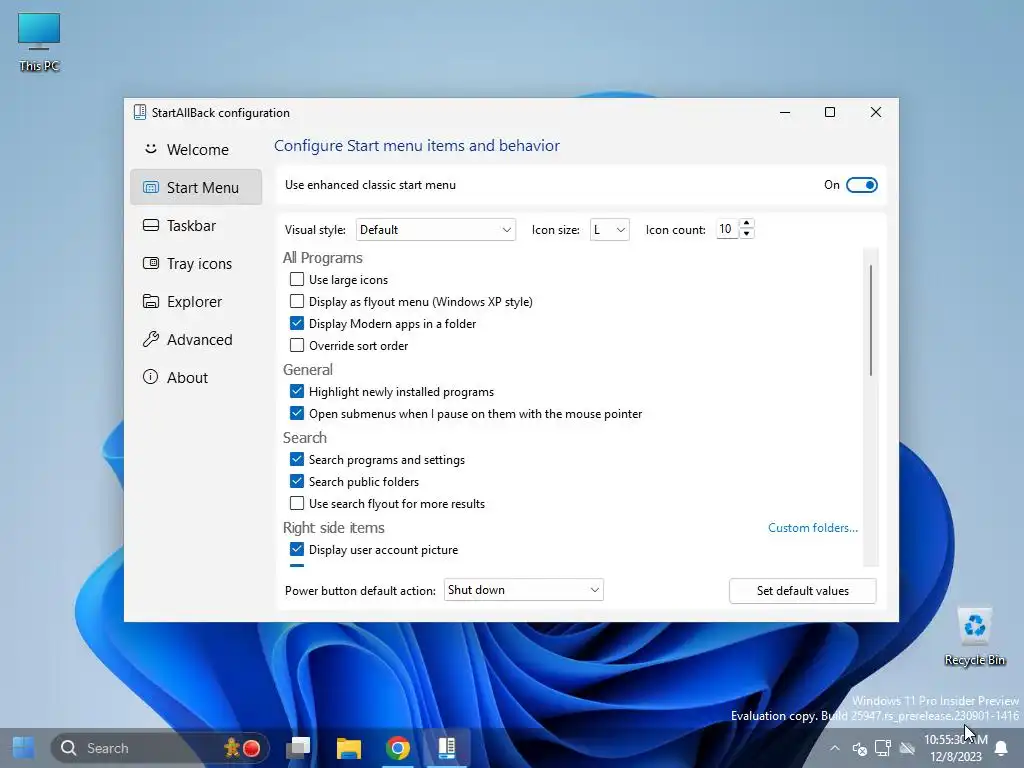Open the notification bell in the tray
Screen dimensions: 1024x768
1000,748
